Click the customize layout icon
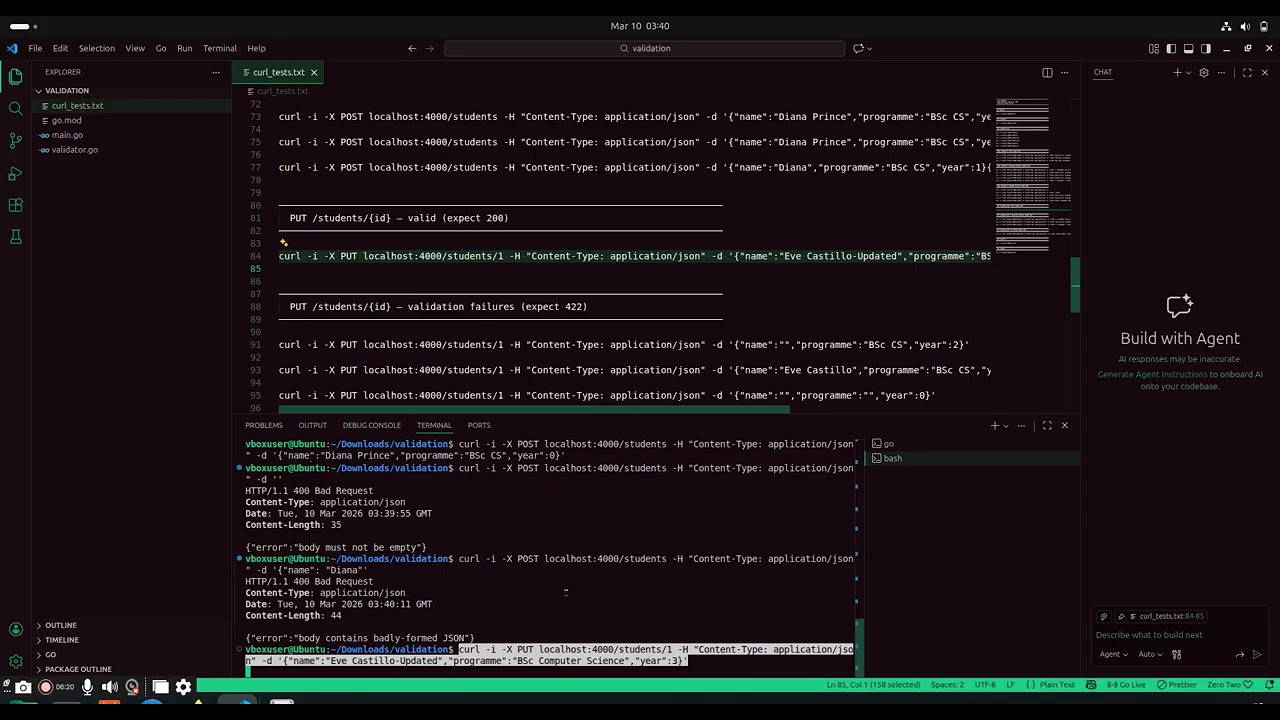Image resolution: width=1280 pixels, height=720 pixels. pos(1154,48)
